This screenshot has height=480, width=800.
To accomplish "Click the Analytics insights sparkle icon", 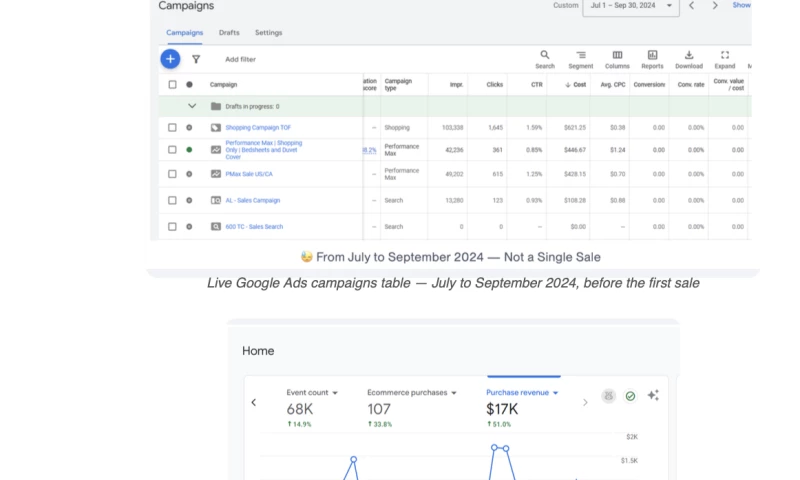I will (653, 395).
